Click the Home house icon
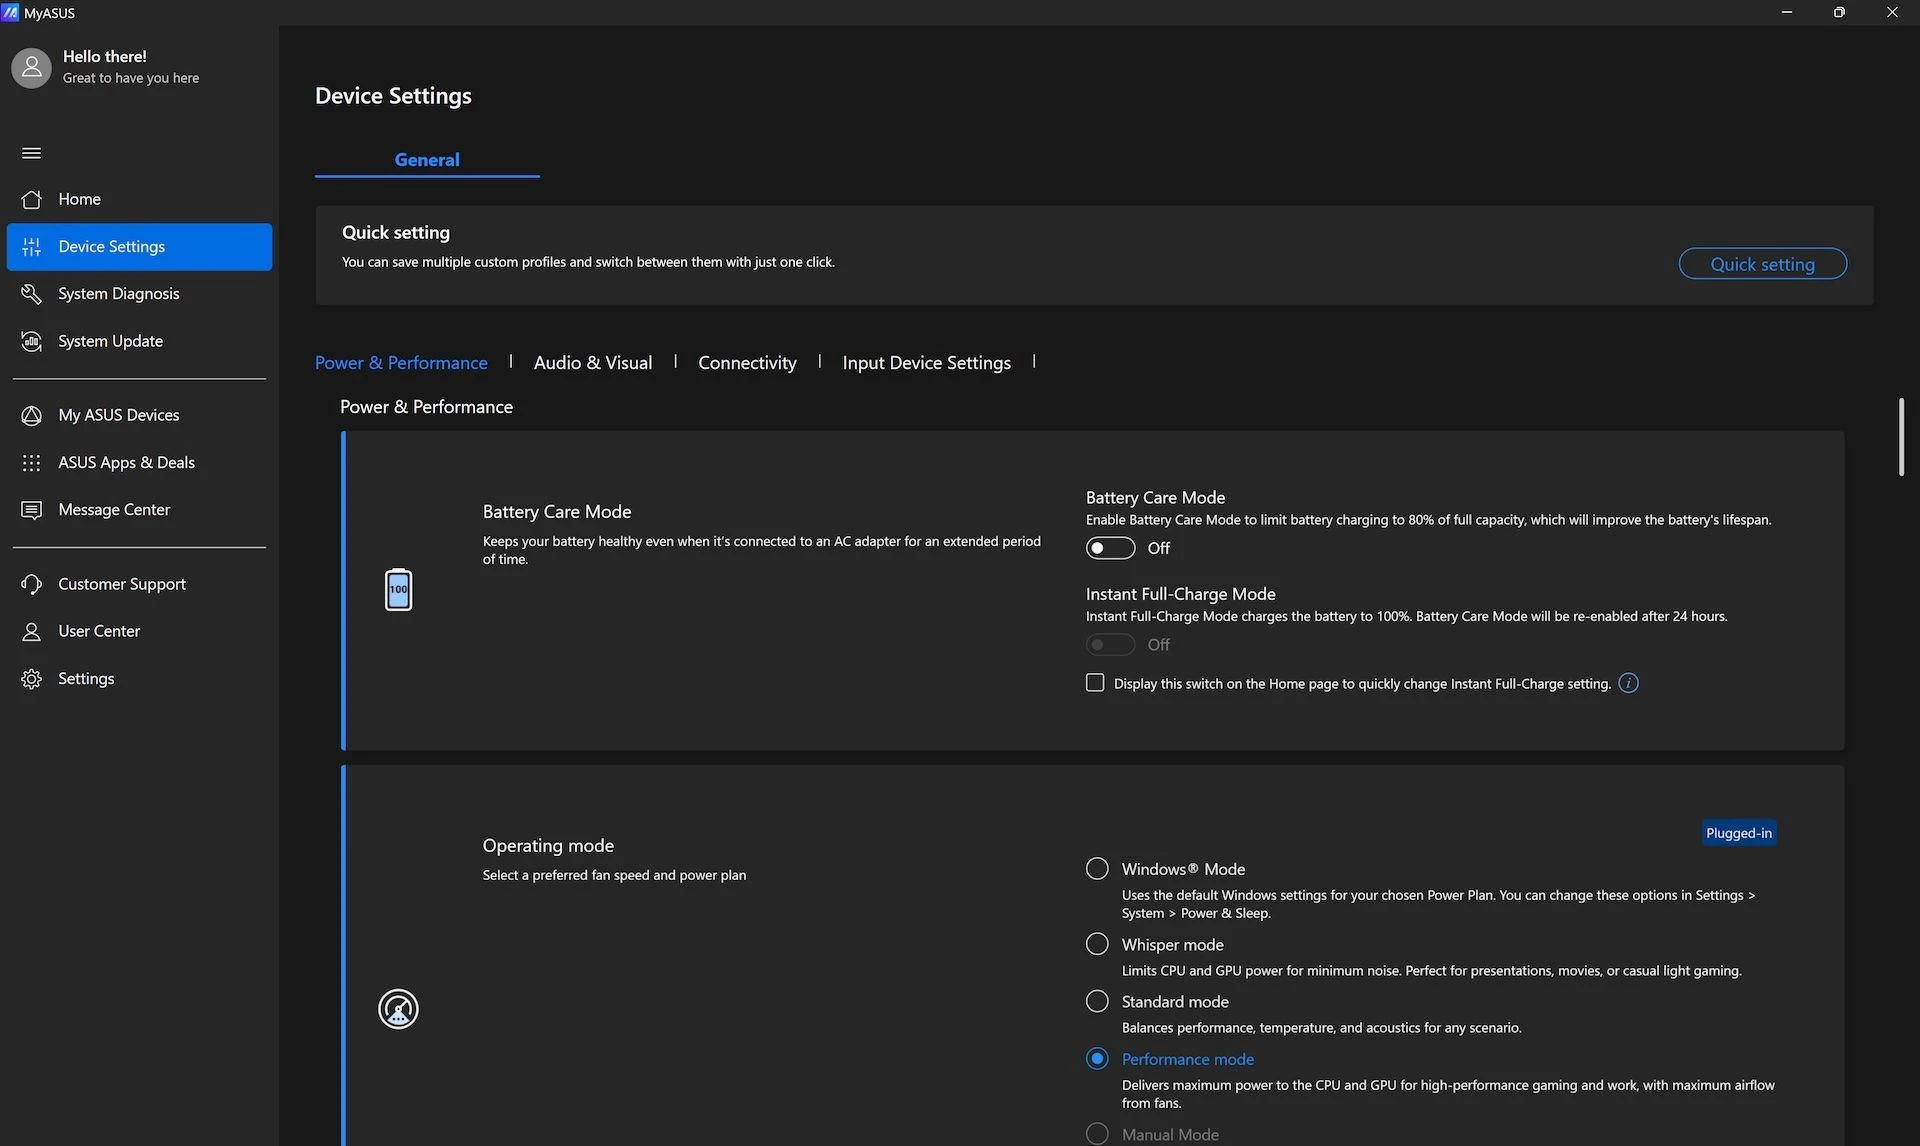This screenshot has width=1920, height=1146. (31, 199)
